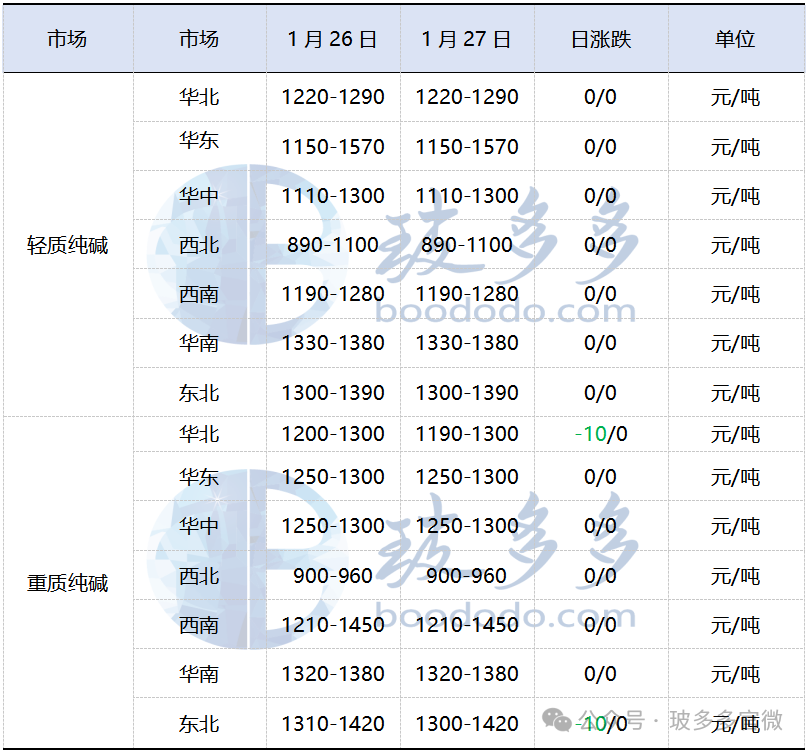Select the 1月26日 column header

click(x=332, y=38)
